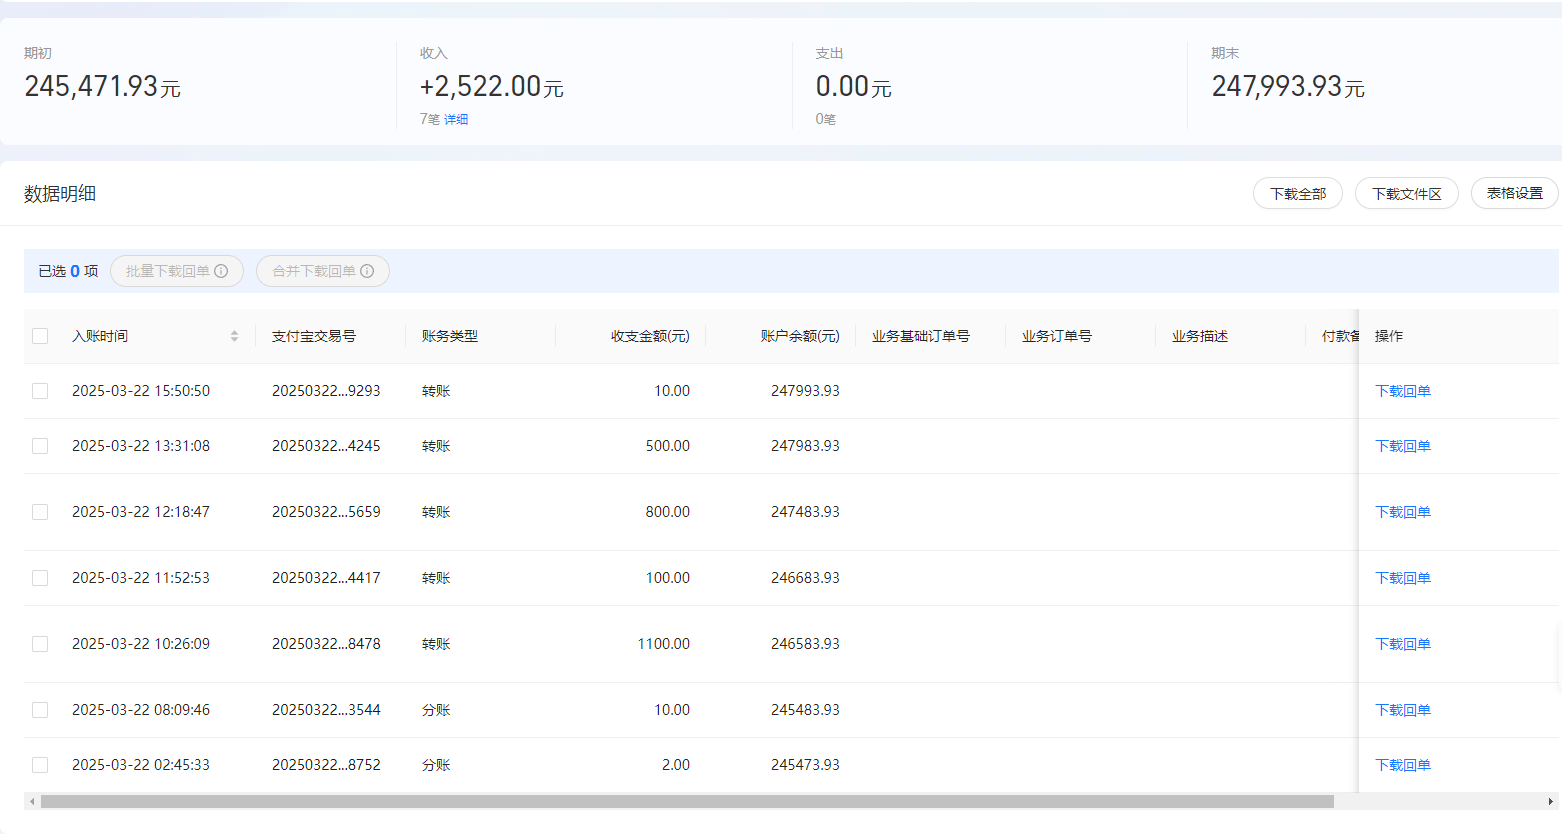Open 表格设置 table settings
Viewport: 1562px width, 834px height.
1515,194
